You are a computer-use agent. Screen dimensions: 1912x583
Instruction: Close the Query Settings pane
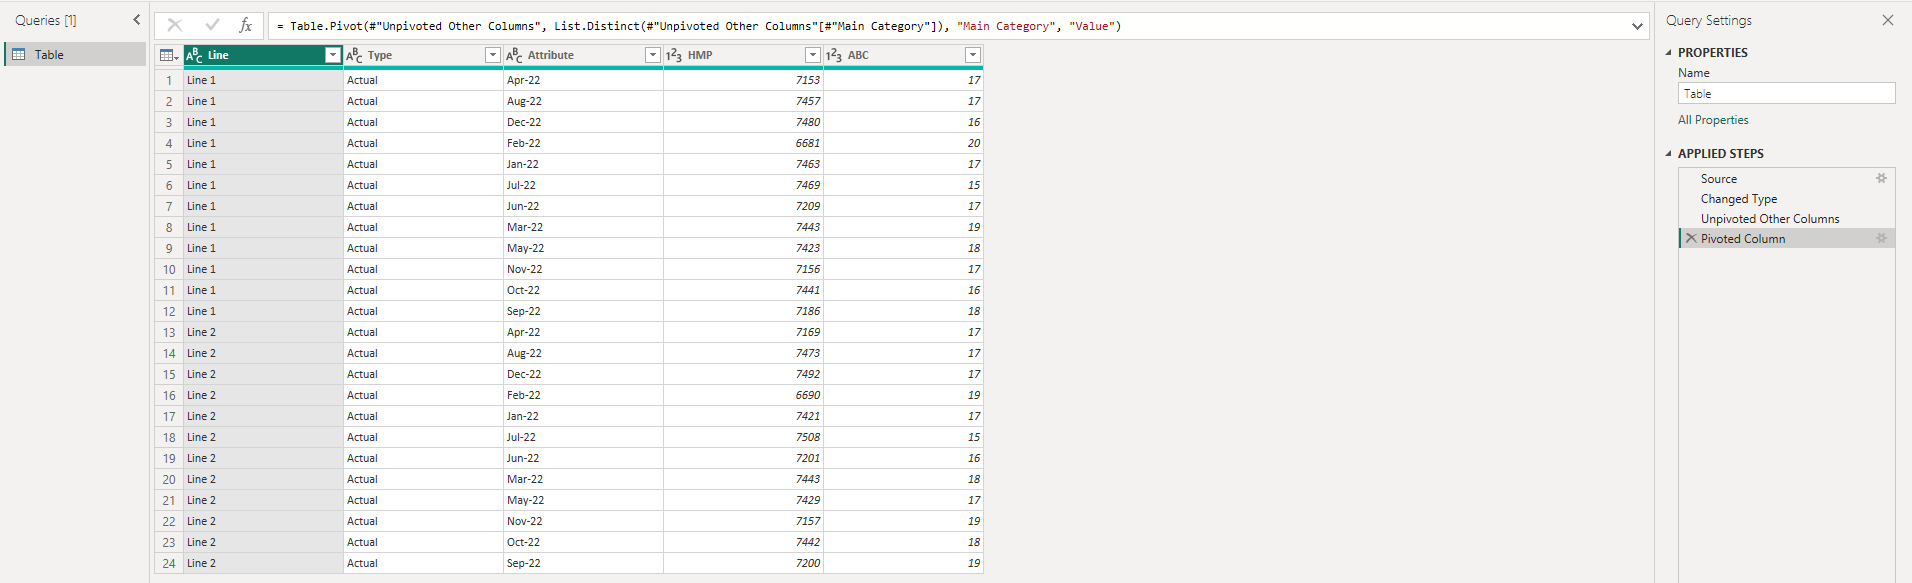click(x=1888, y=20)
